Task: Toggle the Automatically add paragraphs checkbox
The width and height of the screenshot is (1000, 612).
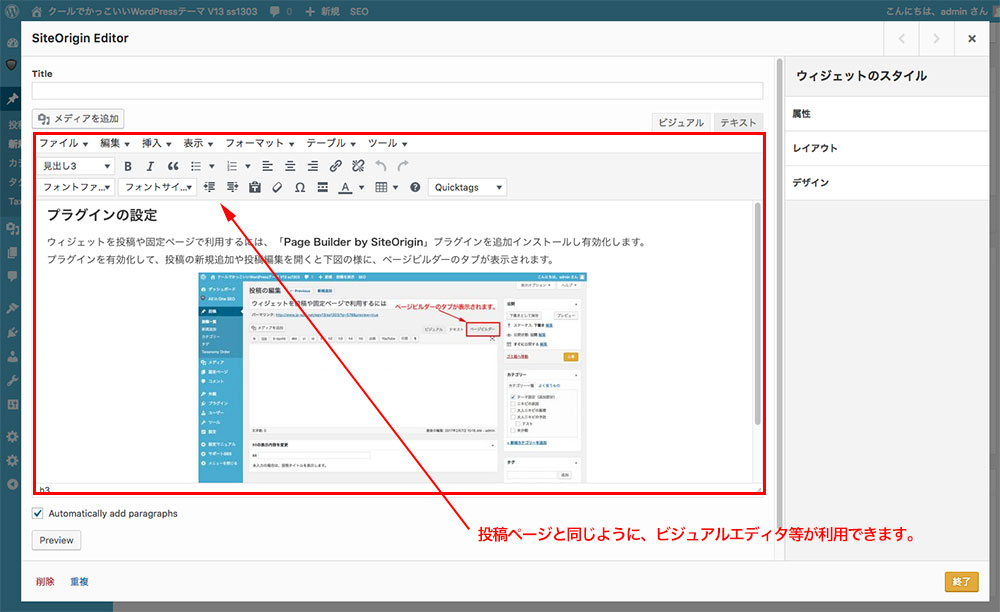Action: (38, 513)
